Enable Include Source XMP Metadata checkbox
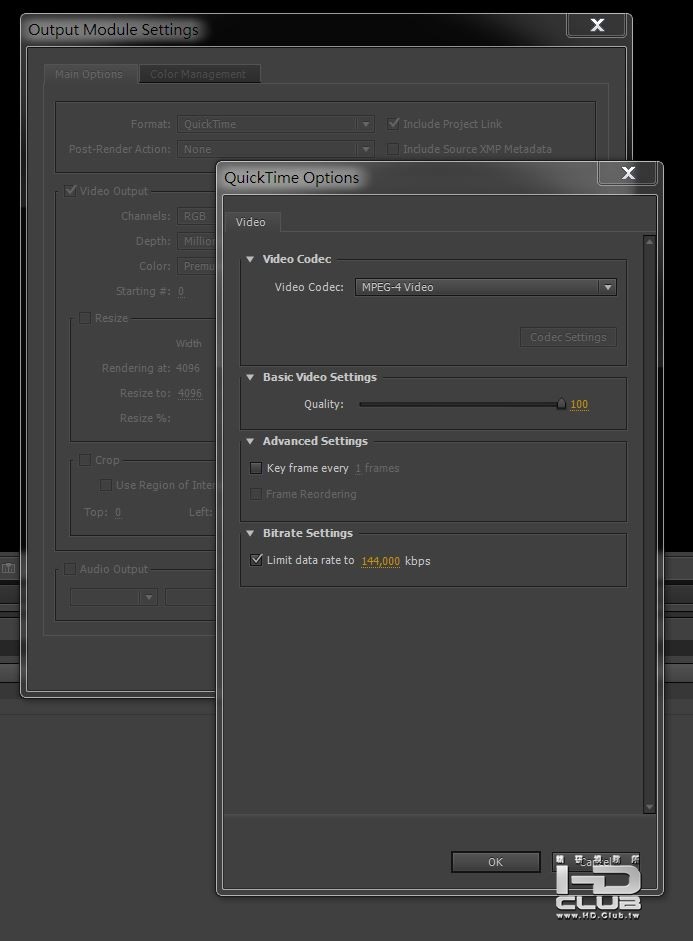This screenshot has width=693, height=941. click(x=392, y=149)
